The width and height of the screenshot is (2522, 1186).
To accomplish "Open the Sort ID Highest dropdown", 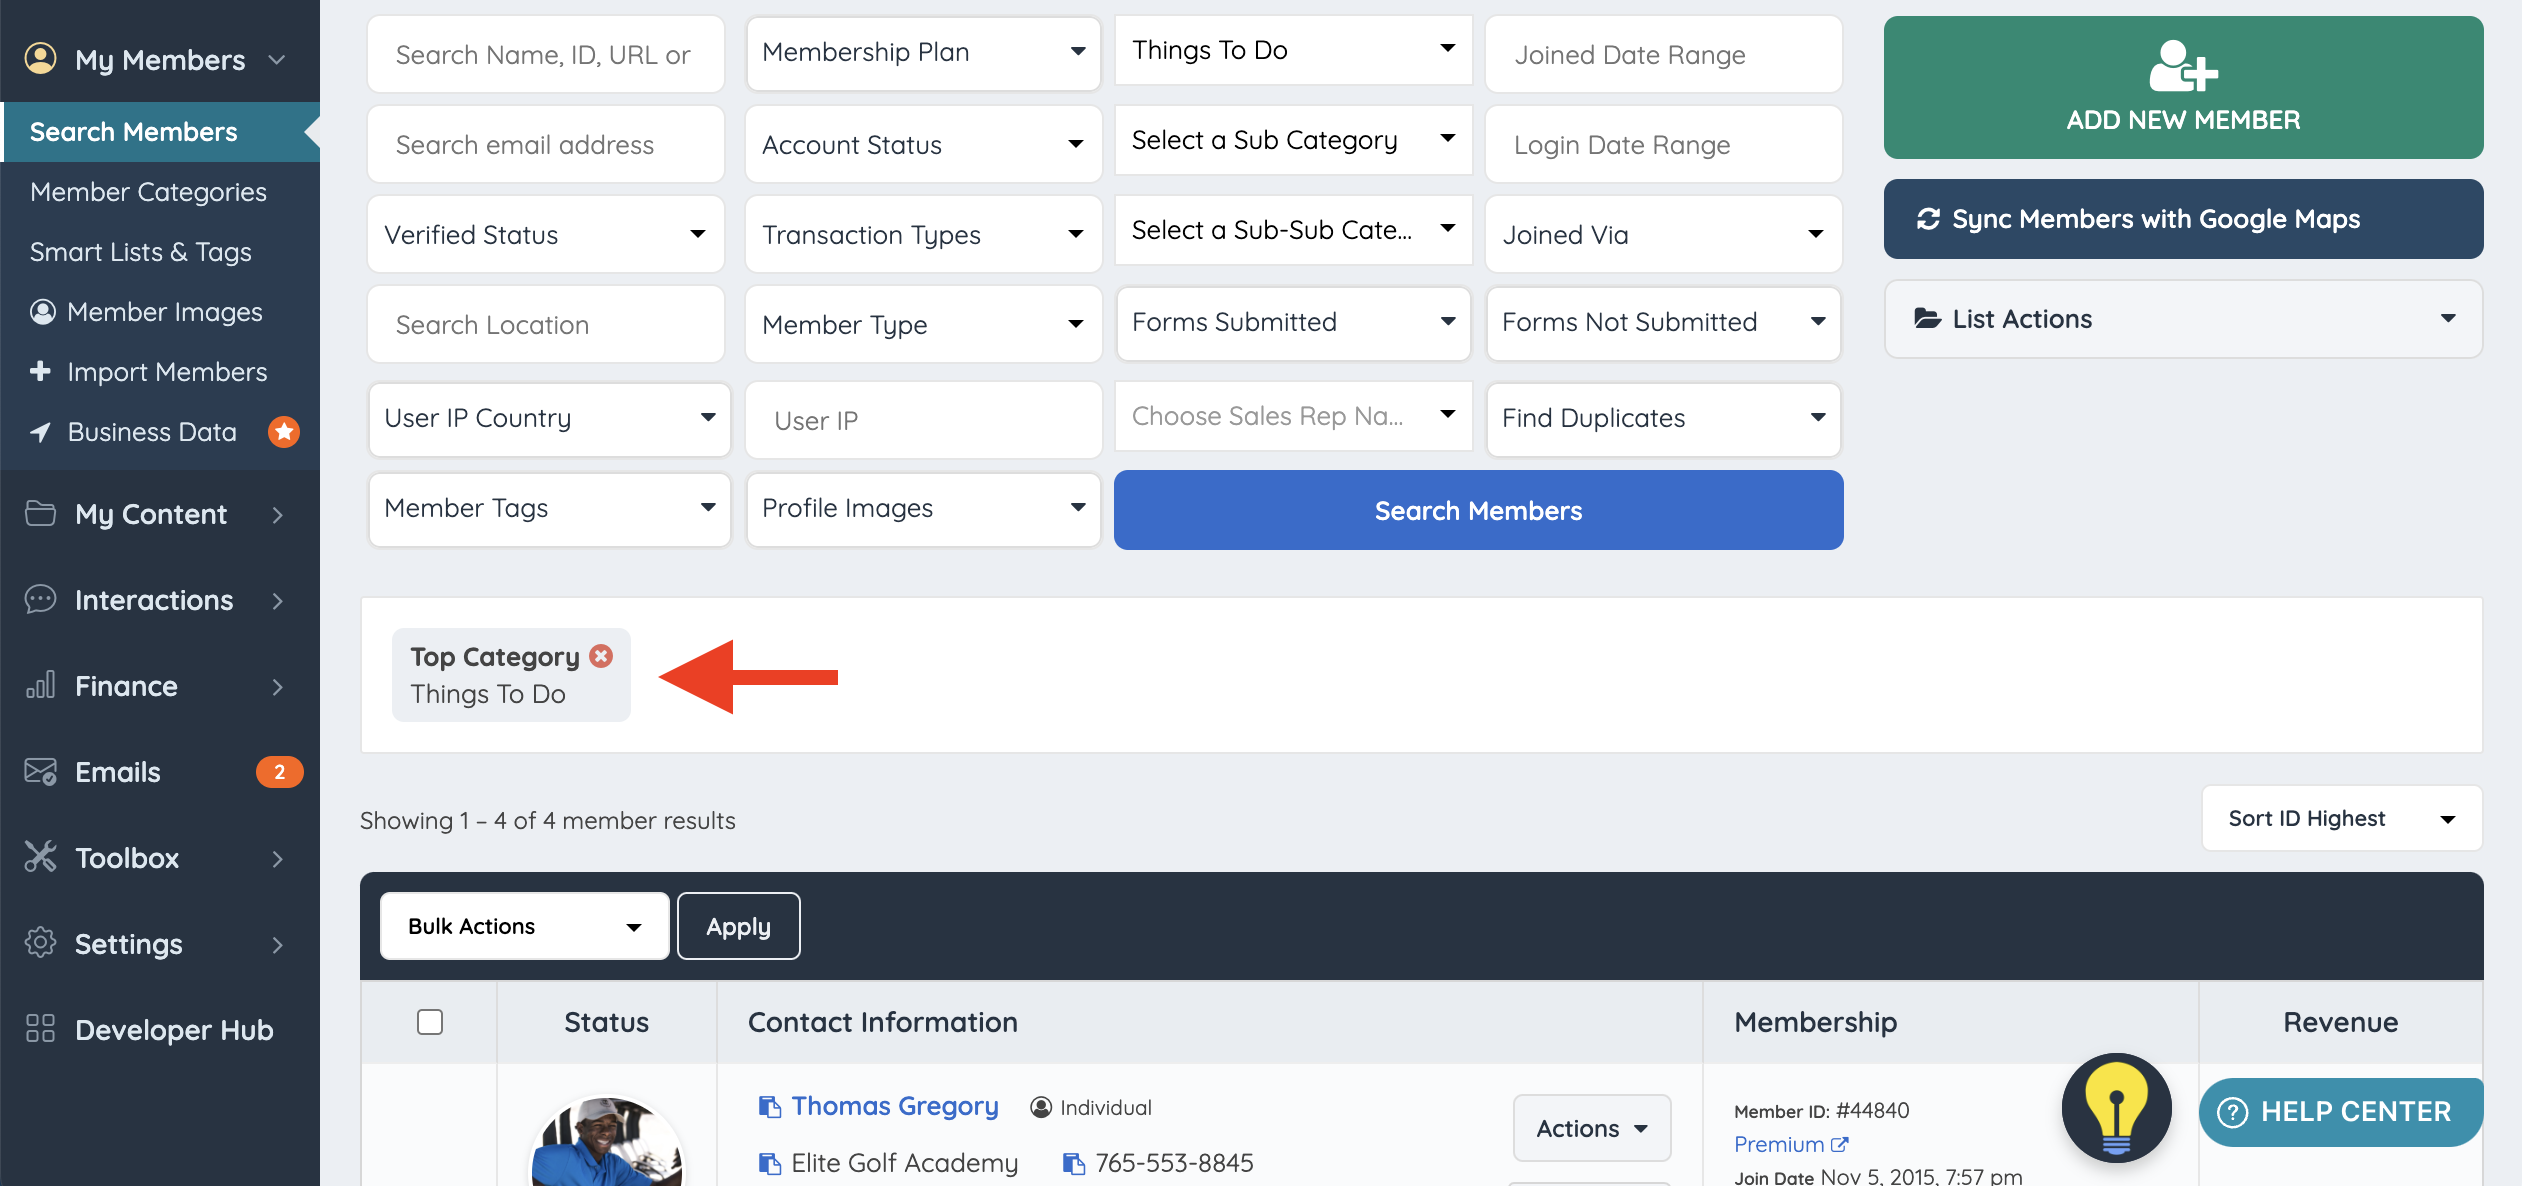I will [x=2340, y=818].
